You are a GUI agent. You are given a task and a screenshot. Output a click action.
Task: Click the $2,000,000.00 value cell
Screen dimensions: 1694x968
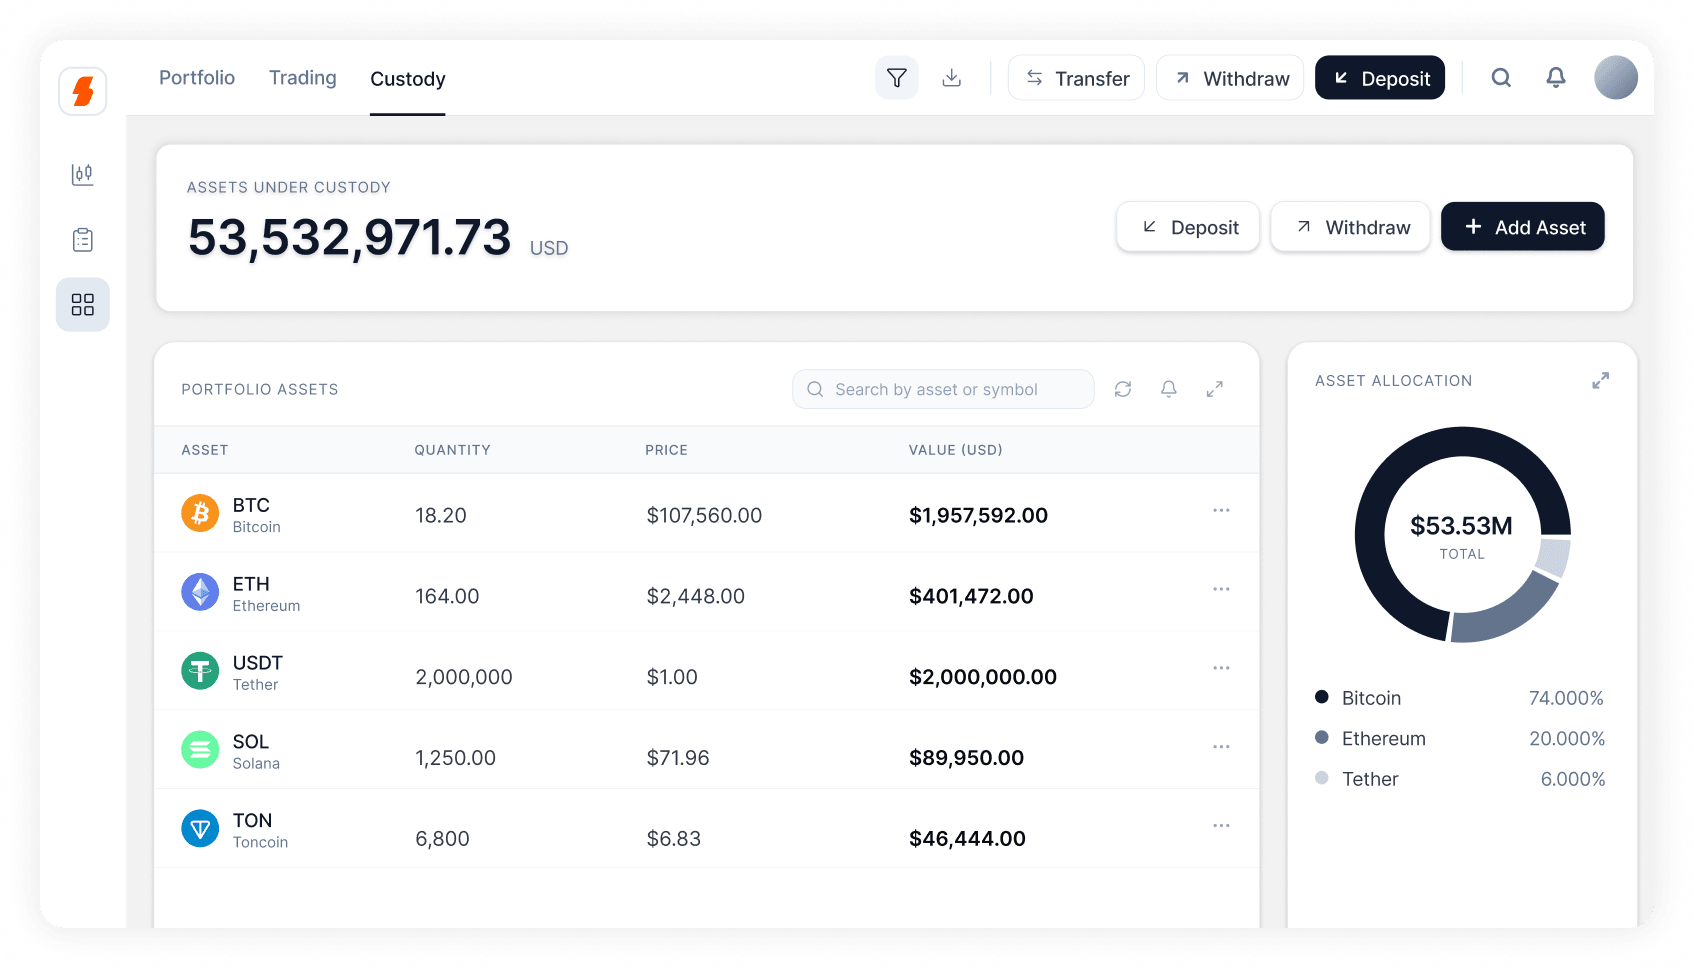tap(983, 677)
